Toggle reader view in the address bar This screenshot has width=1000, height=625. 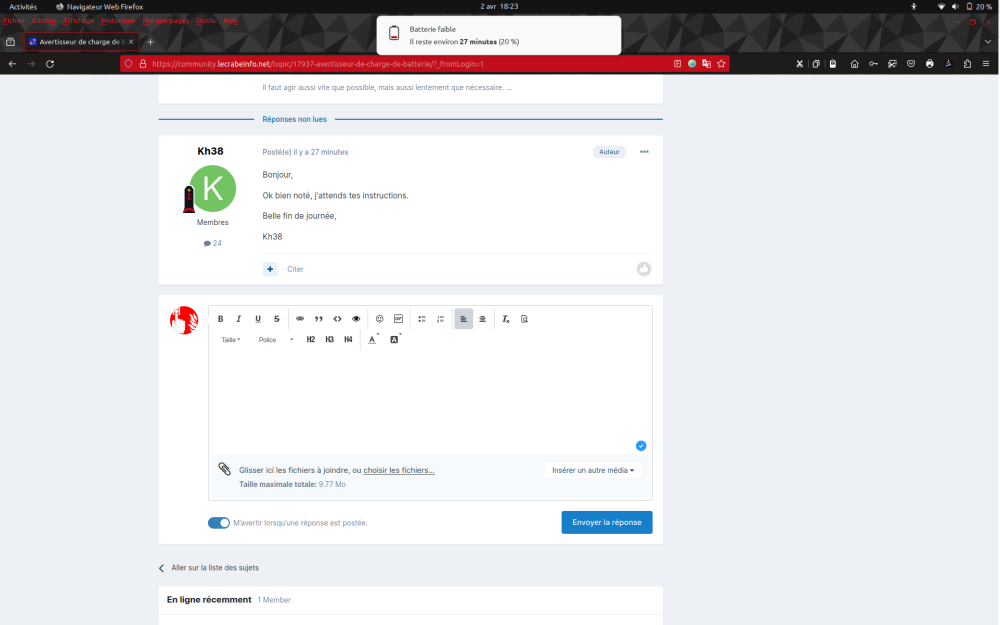677,64
